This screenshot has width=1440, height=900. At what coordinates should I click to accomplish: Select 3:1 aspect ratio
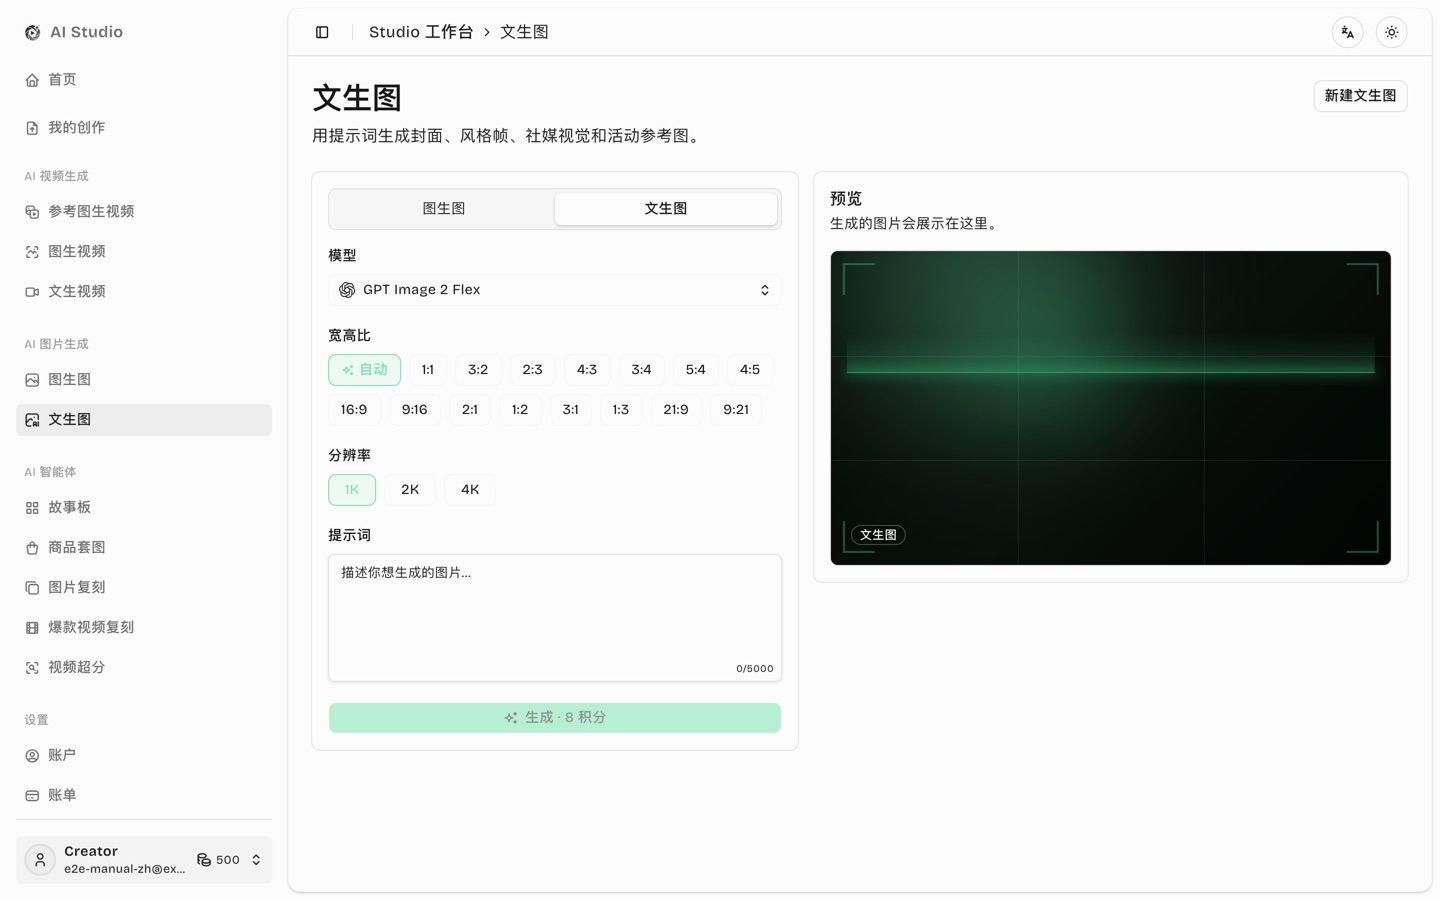point(571,410)
